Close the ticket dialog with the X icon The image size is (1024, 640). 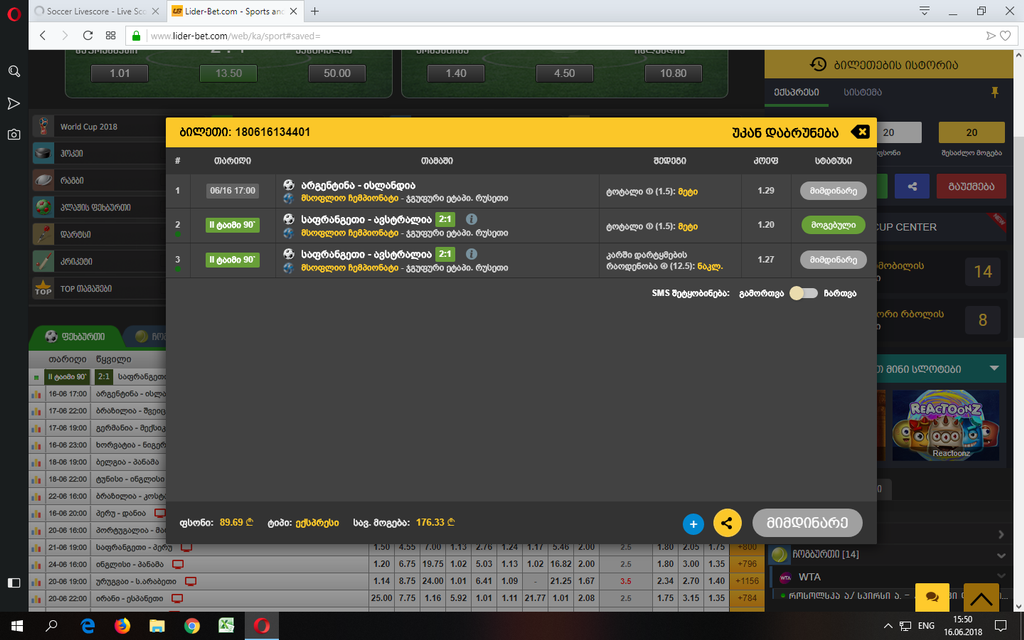click(860, 132)
